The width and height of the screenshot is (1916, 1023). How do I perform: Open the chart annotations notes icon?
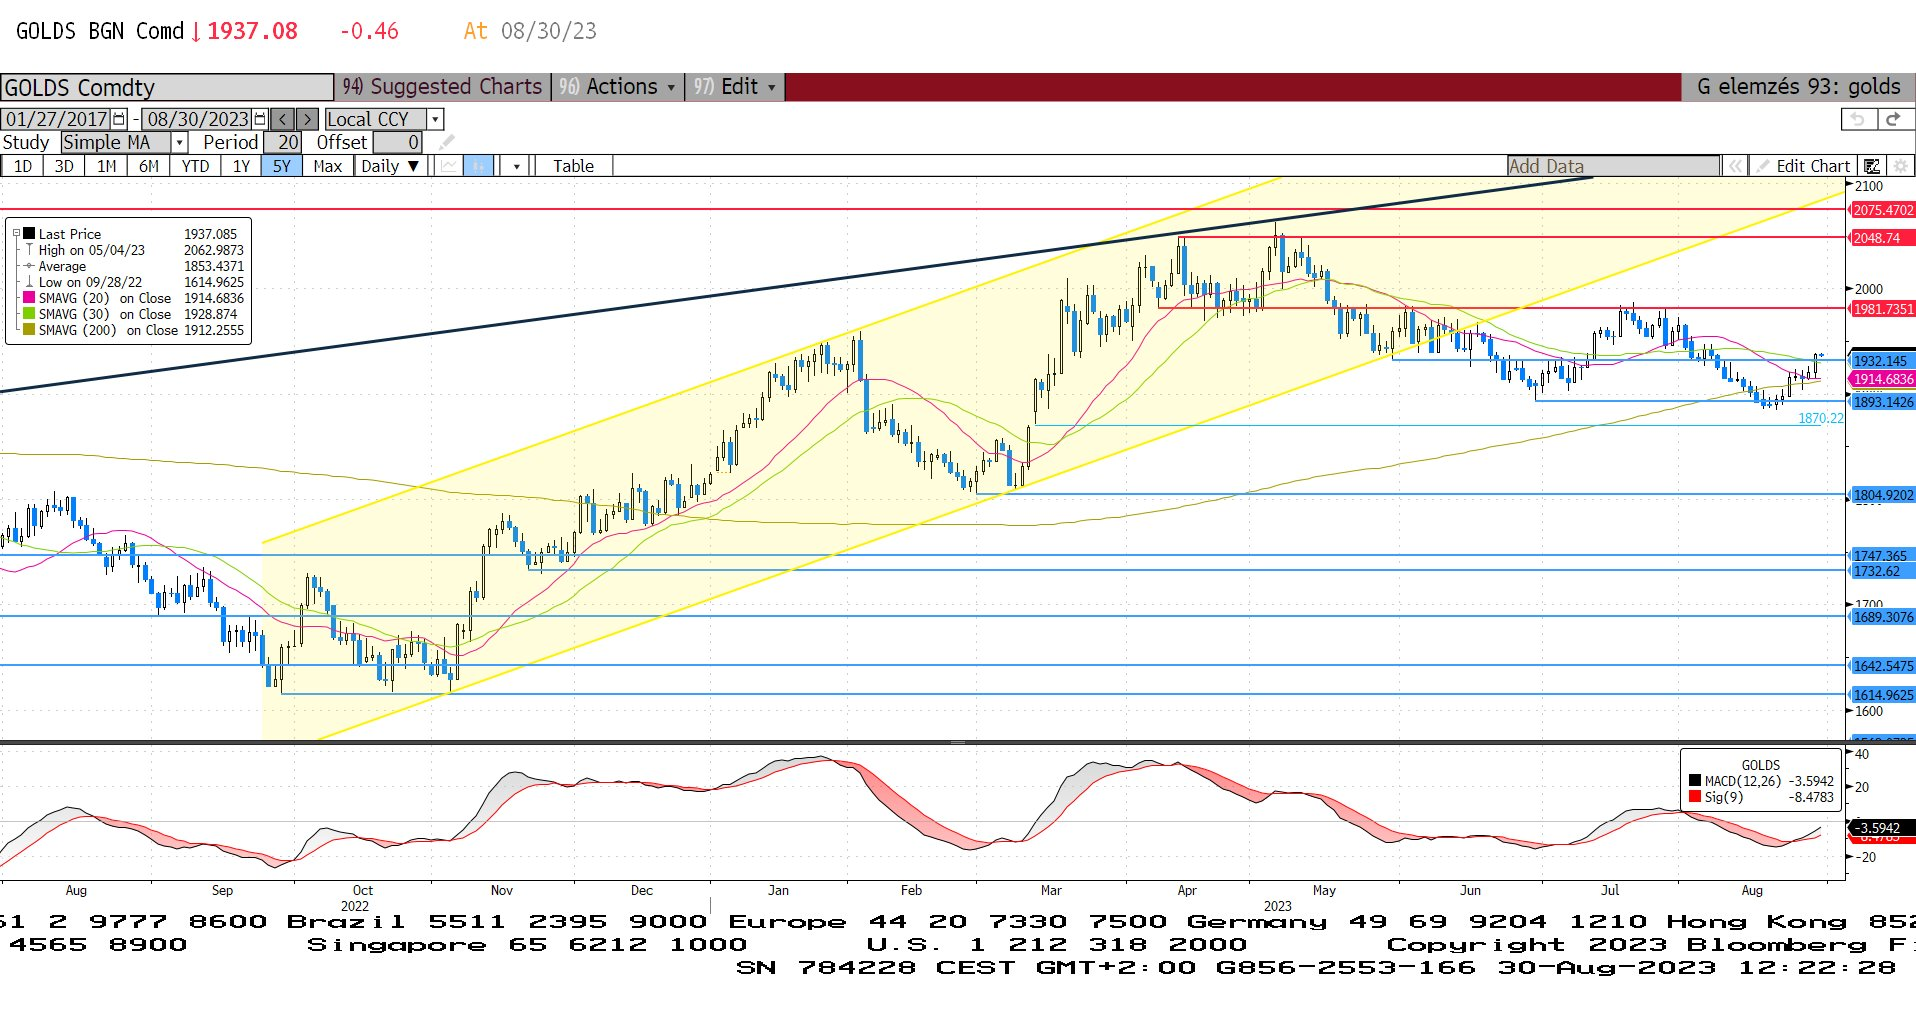click(1871, 166)
